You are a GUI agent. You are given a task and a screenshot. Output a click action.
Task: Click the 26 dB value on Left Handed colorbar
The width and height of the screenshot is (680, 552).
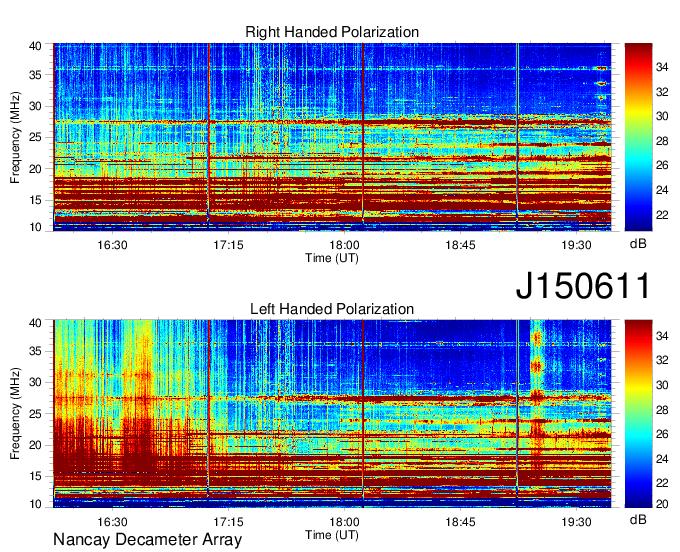click(x=662, y=434)
